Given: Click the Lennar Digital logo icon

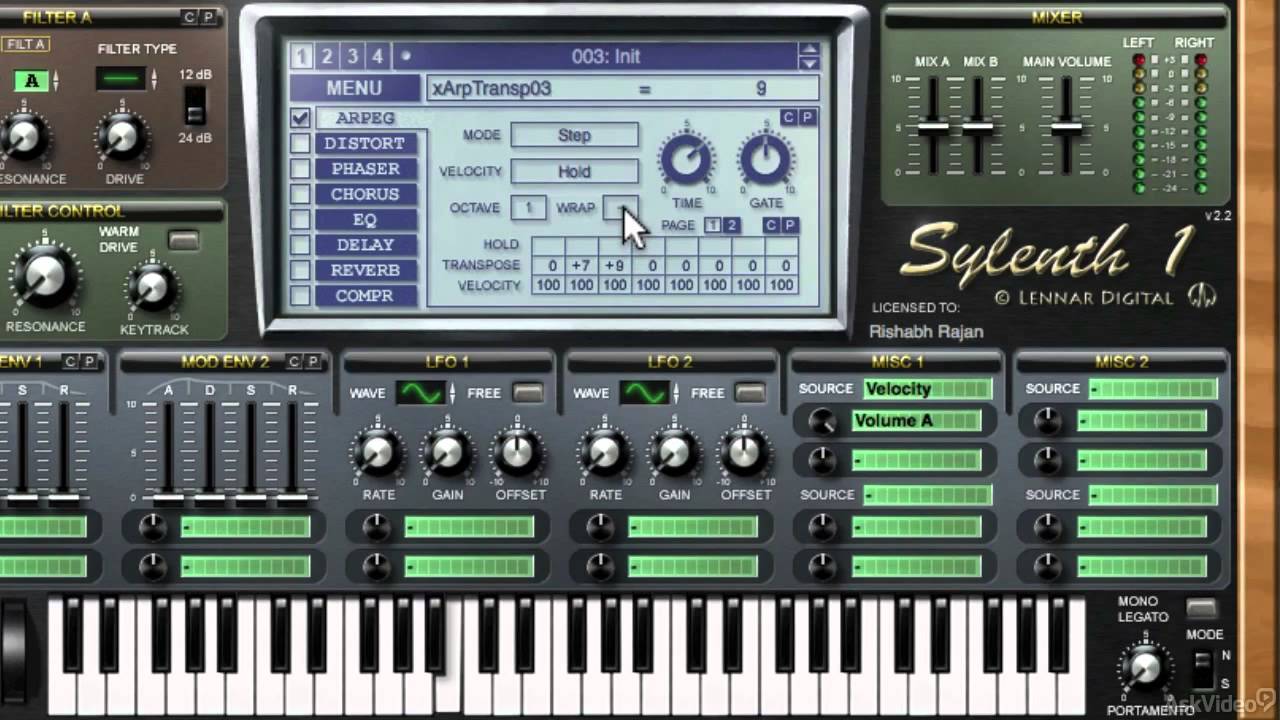Looking at the screenshot, I should click(1201, 296).
